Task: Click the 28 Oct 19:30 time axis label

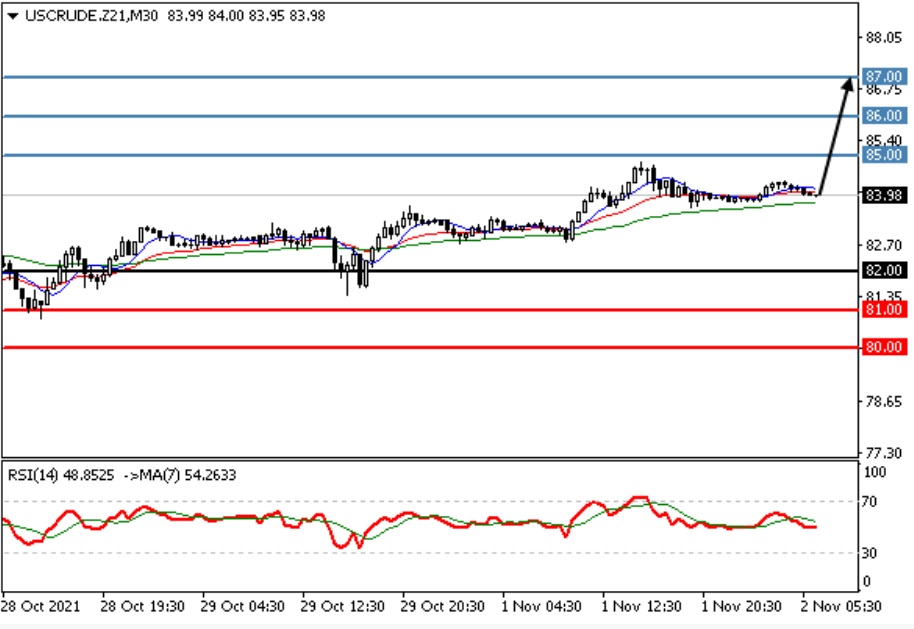Action: click(x=142, y=607)
